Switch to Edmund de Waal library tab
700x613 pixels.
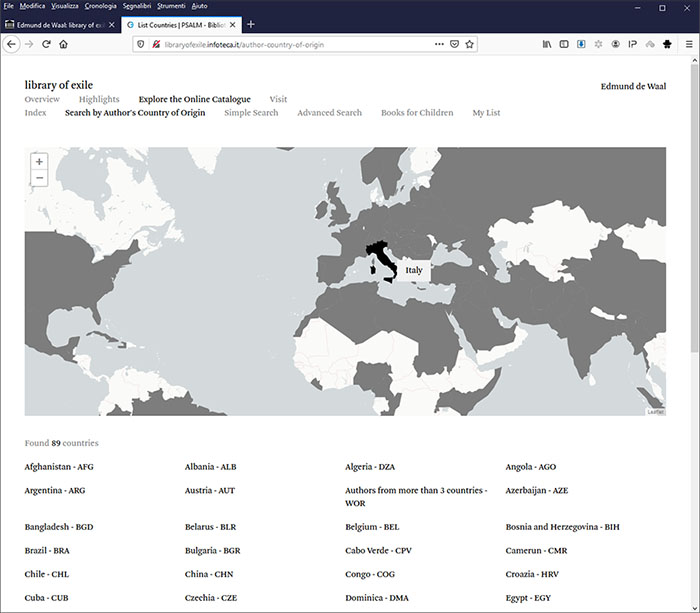pos(60,25)
